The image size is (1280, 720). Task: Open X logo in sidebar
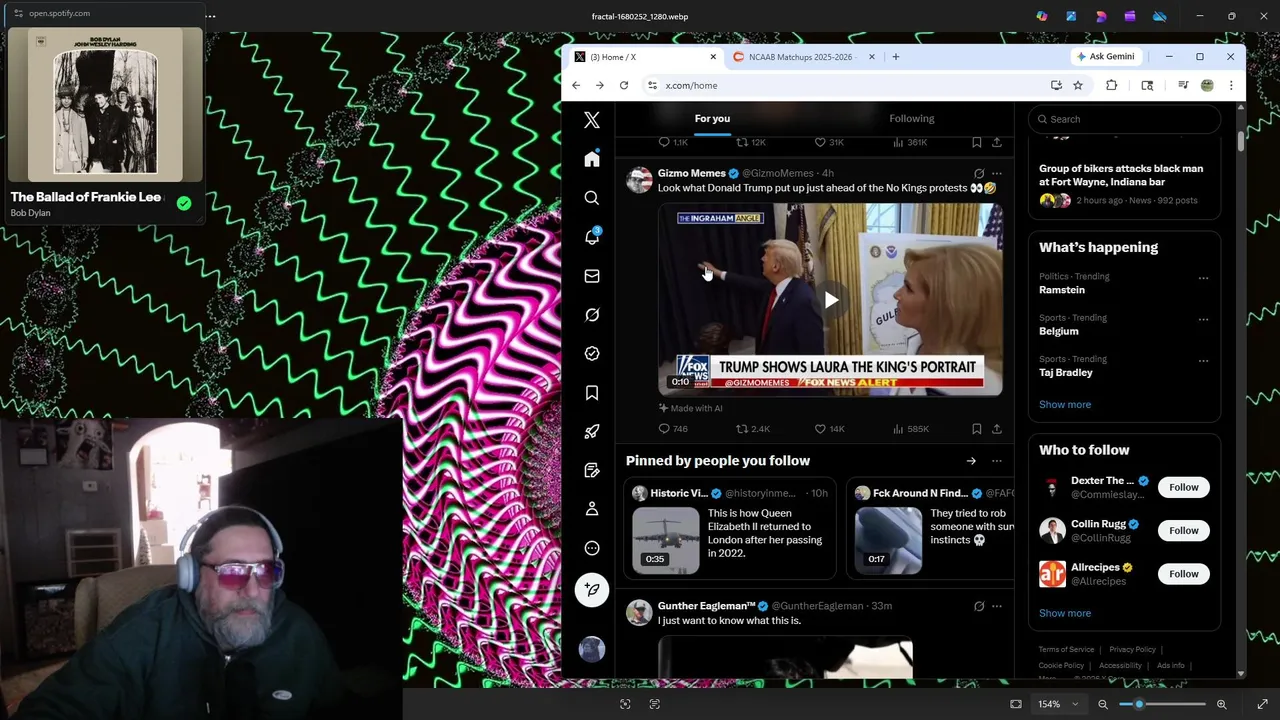pos(592,120)
